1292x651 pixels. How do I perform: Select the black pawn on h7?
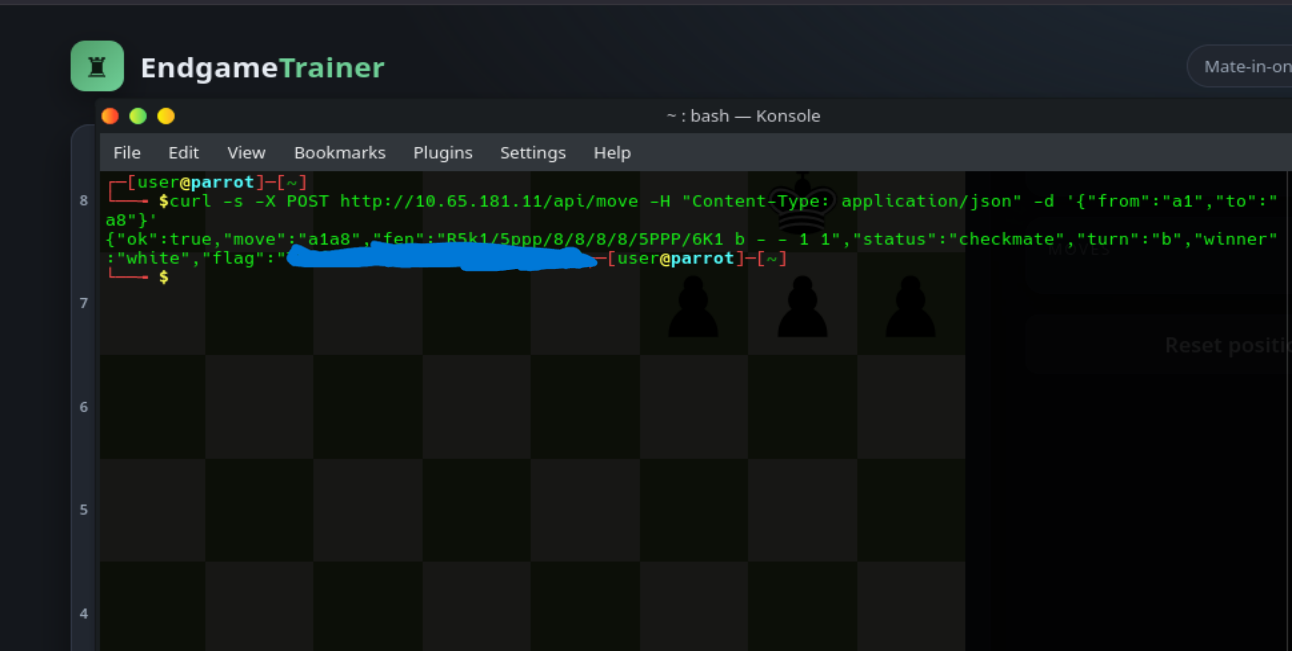[910, 306]
